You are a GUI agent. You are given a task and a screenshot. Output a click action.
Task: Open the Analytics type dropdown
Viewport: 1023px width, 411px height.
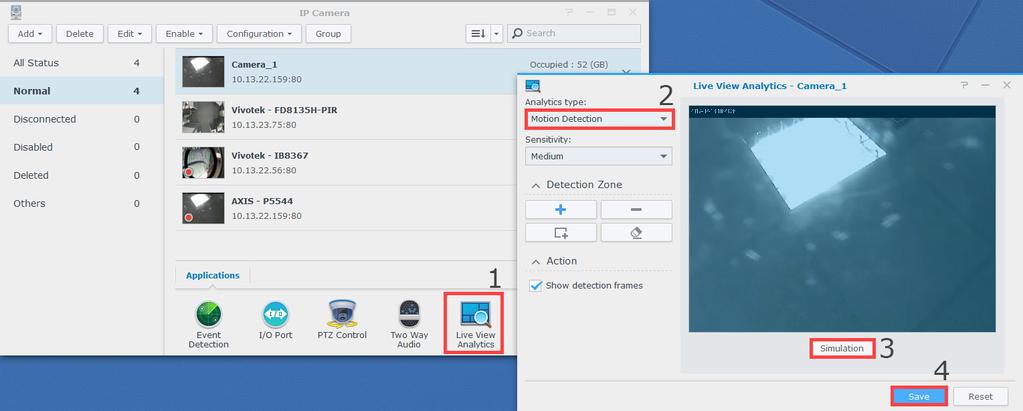(x=598, y=119)
